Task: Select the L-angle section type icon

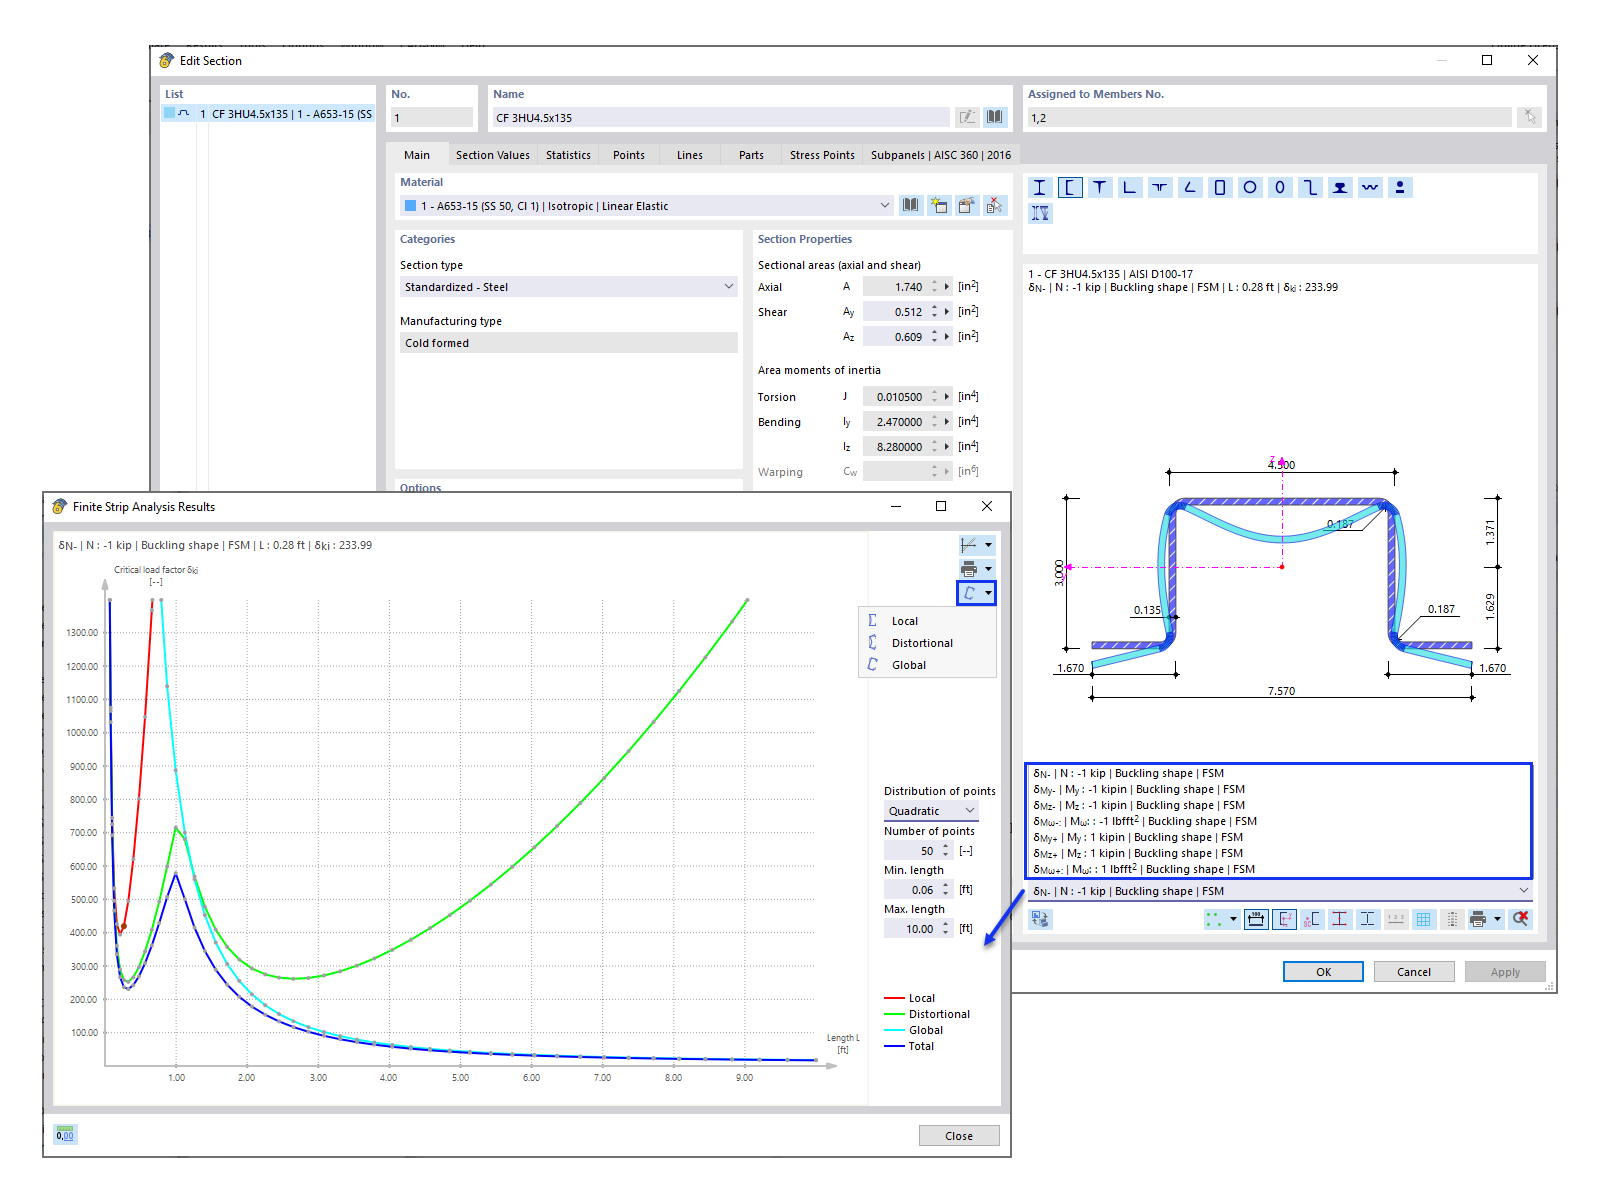Action: [x=1130, y=187]
